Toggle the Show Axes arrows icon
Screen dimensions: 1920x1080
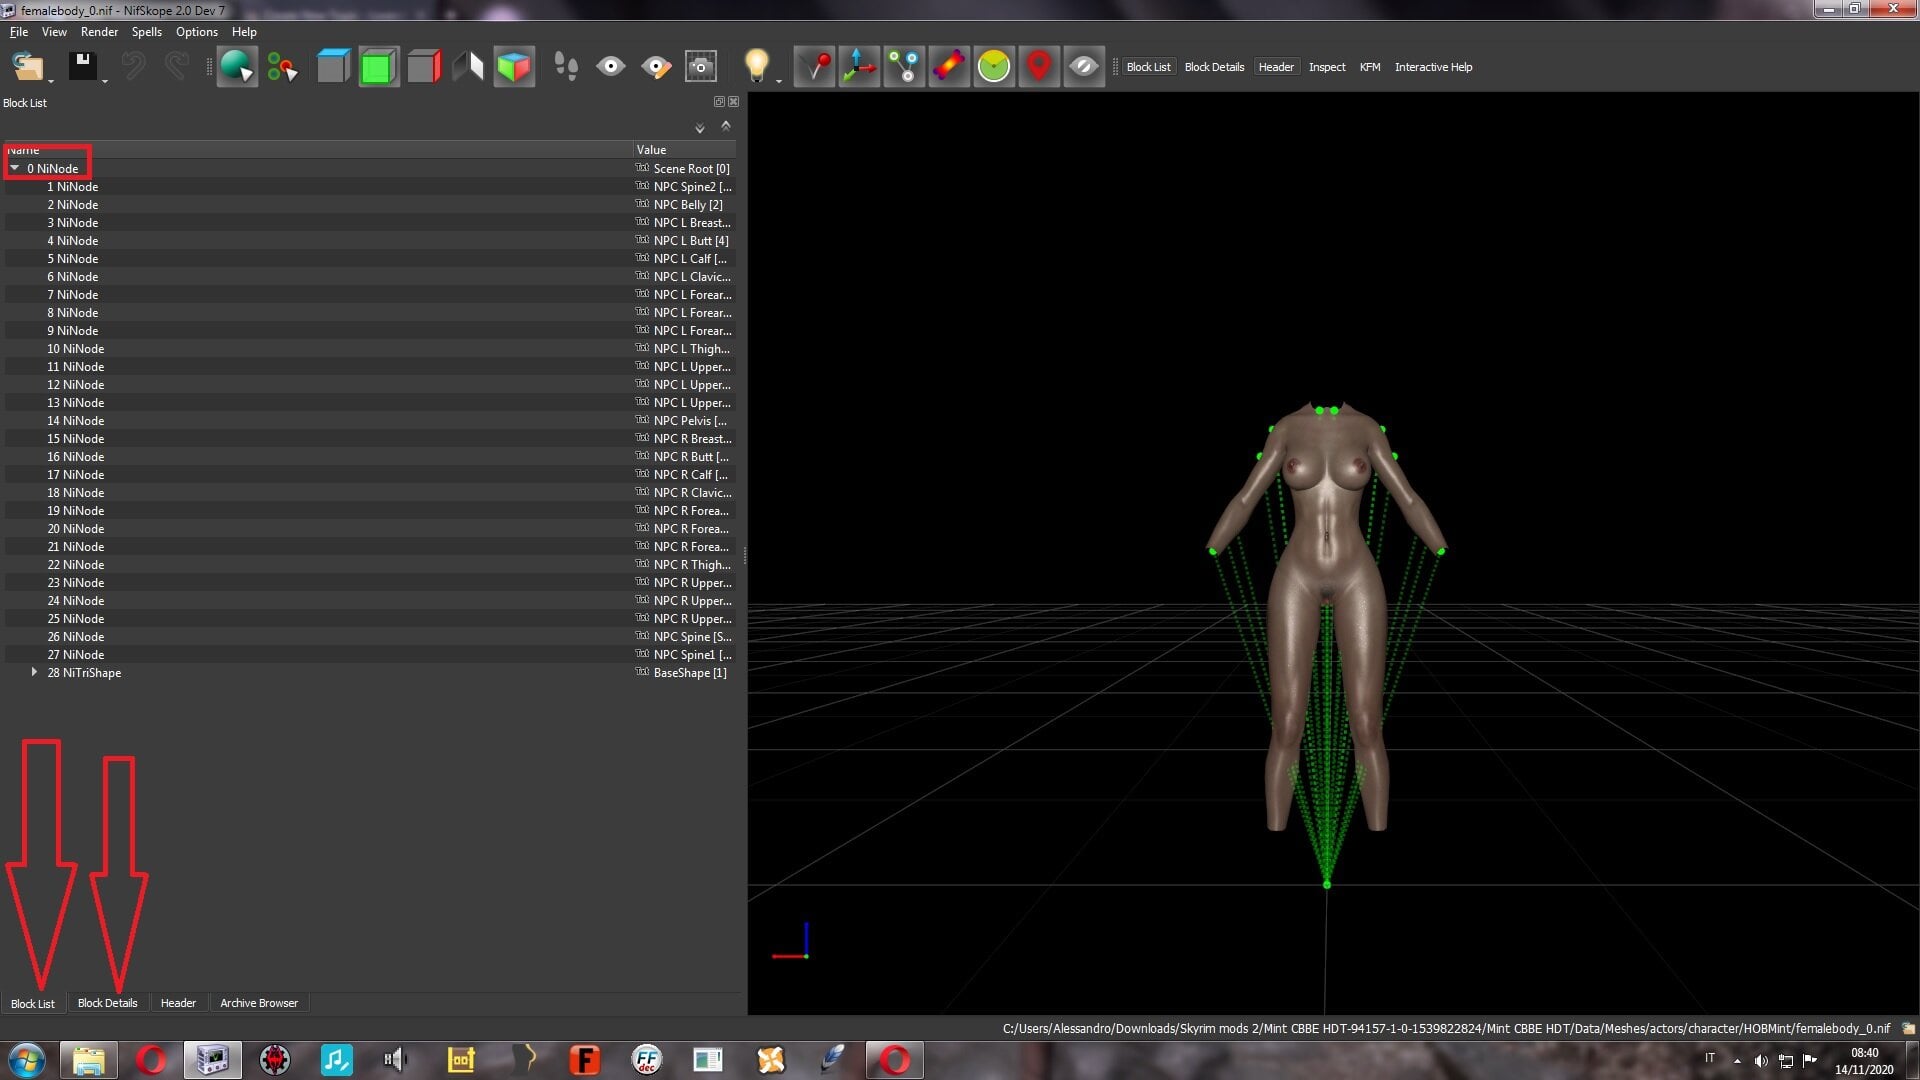[859, 67]
